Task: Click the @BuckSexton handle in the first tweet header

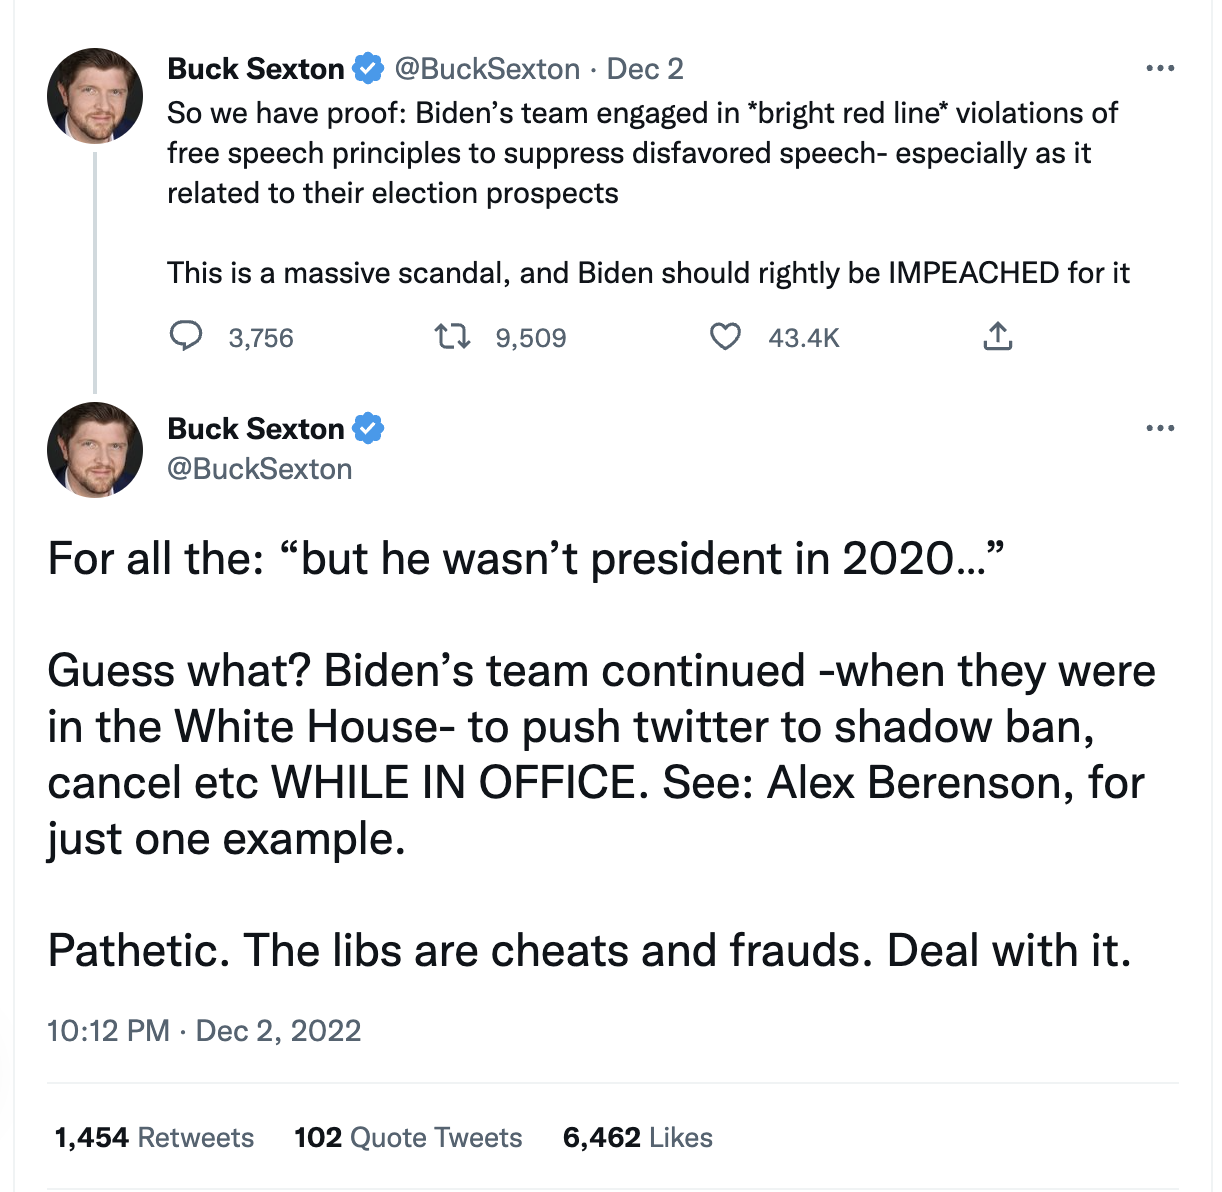Action: click(487, 68)
